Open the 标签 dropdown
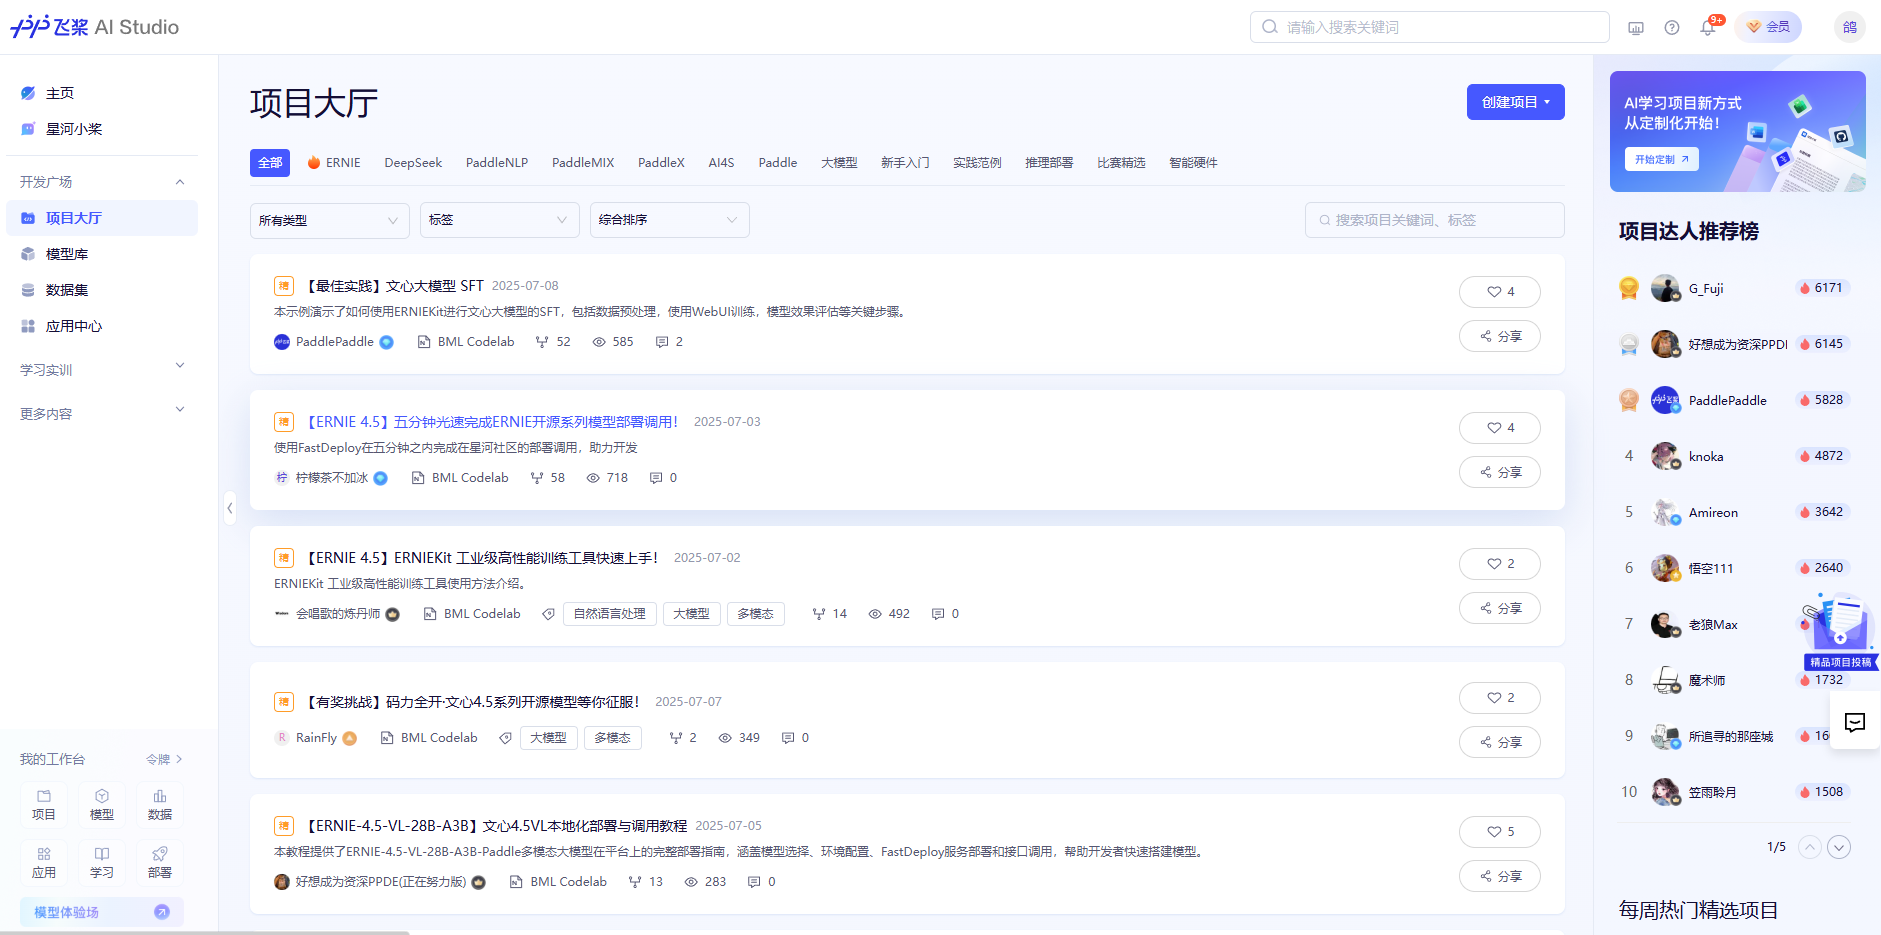This screenshot has width=1881, height=935. point(500,220)
